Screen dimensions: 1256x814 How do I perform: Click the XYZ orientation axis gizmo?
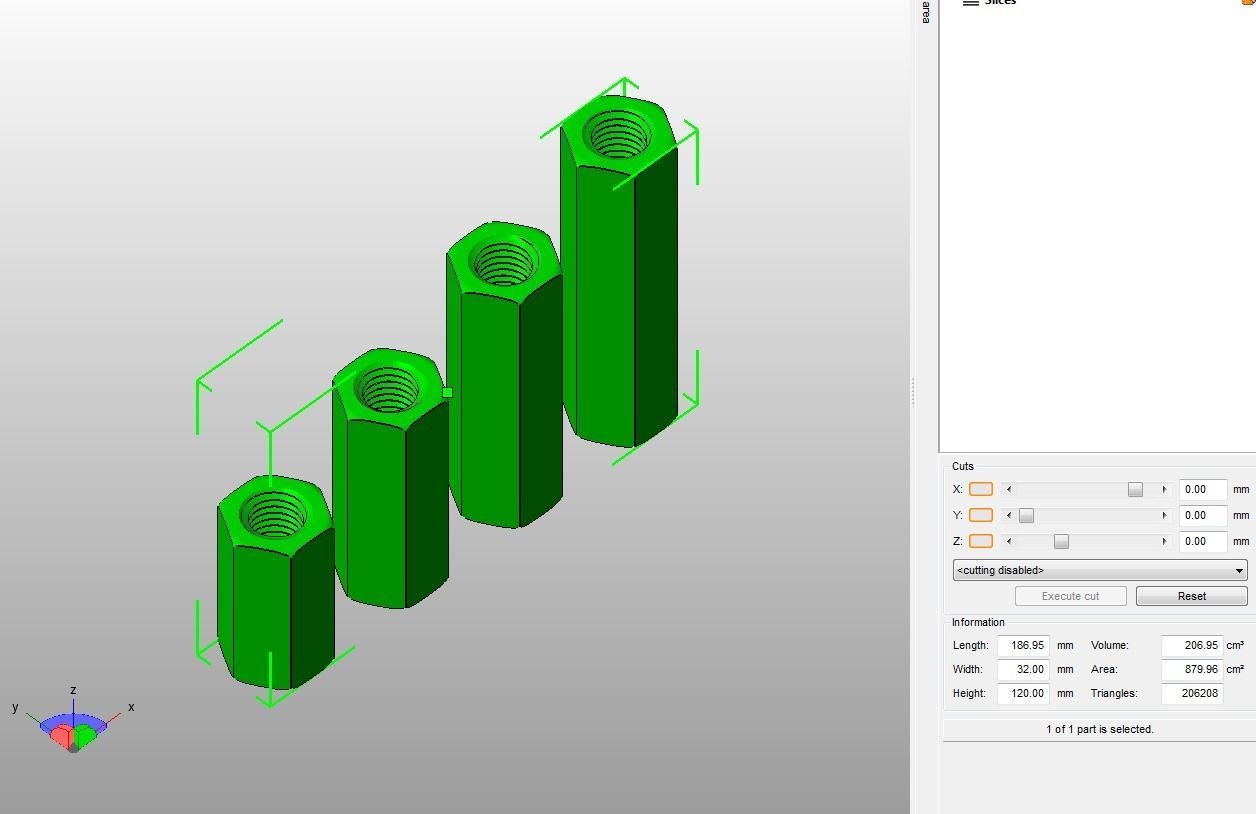73,721
